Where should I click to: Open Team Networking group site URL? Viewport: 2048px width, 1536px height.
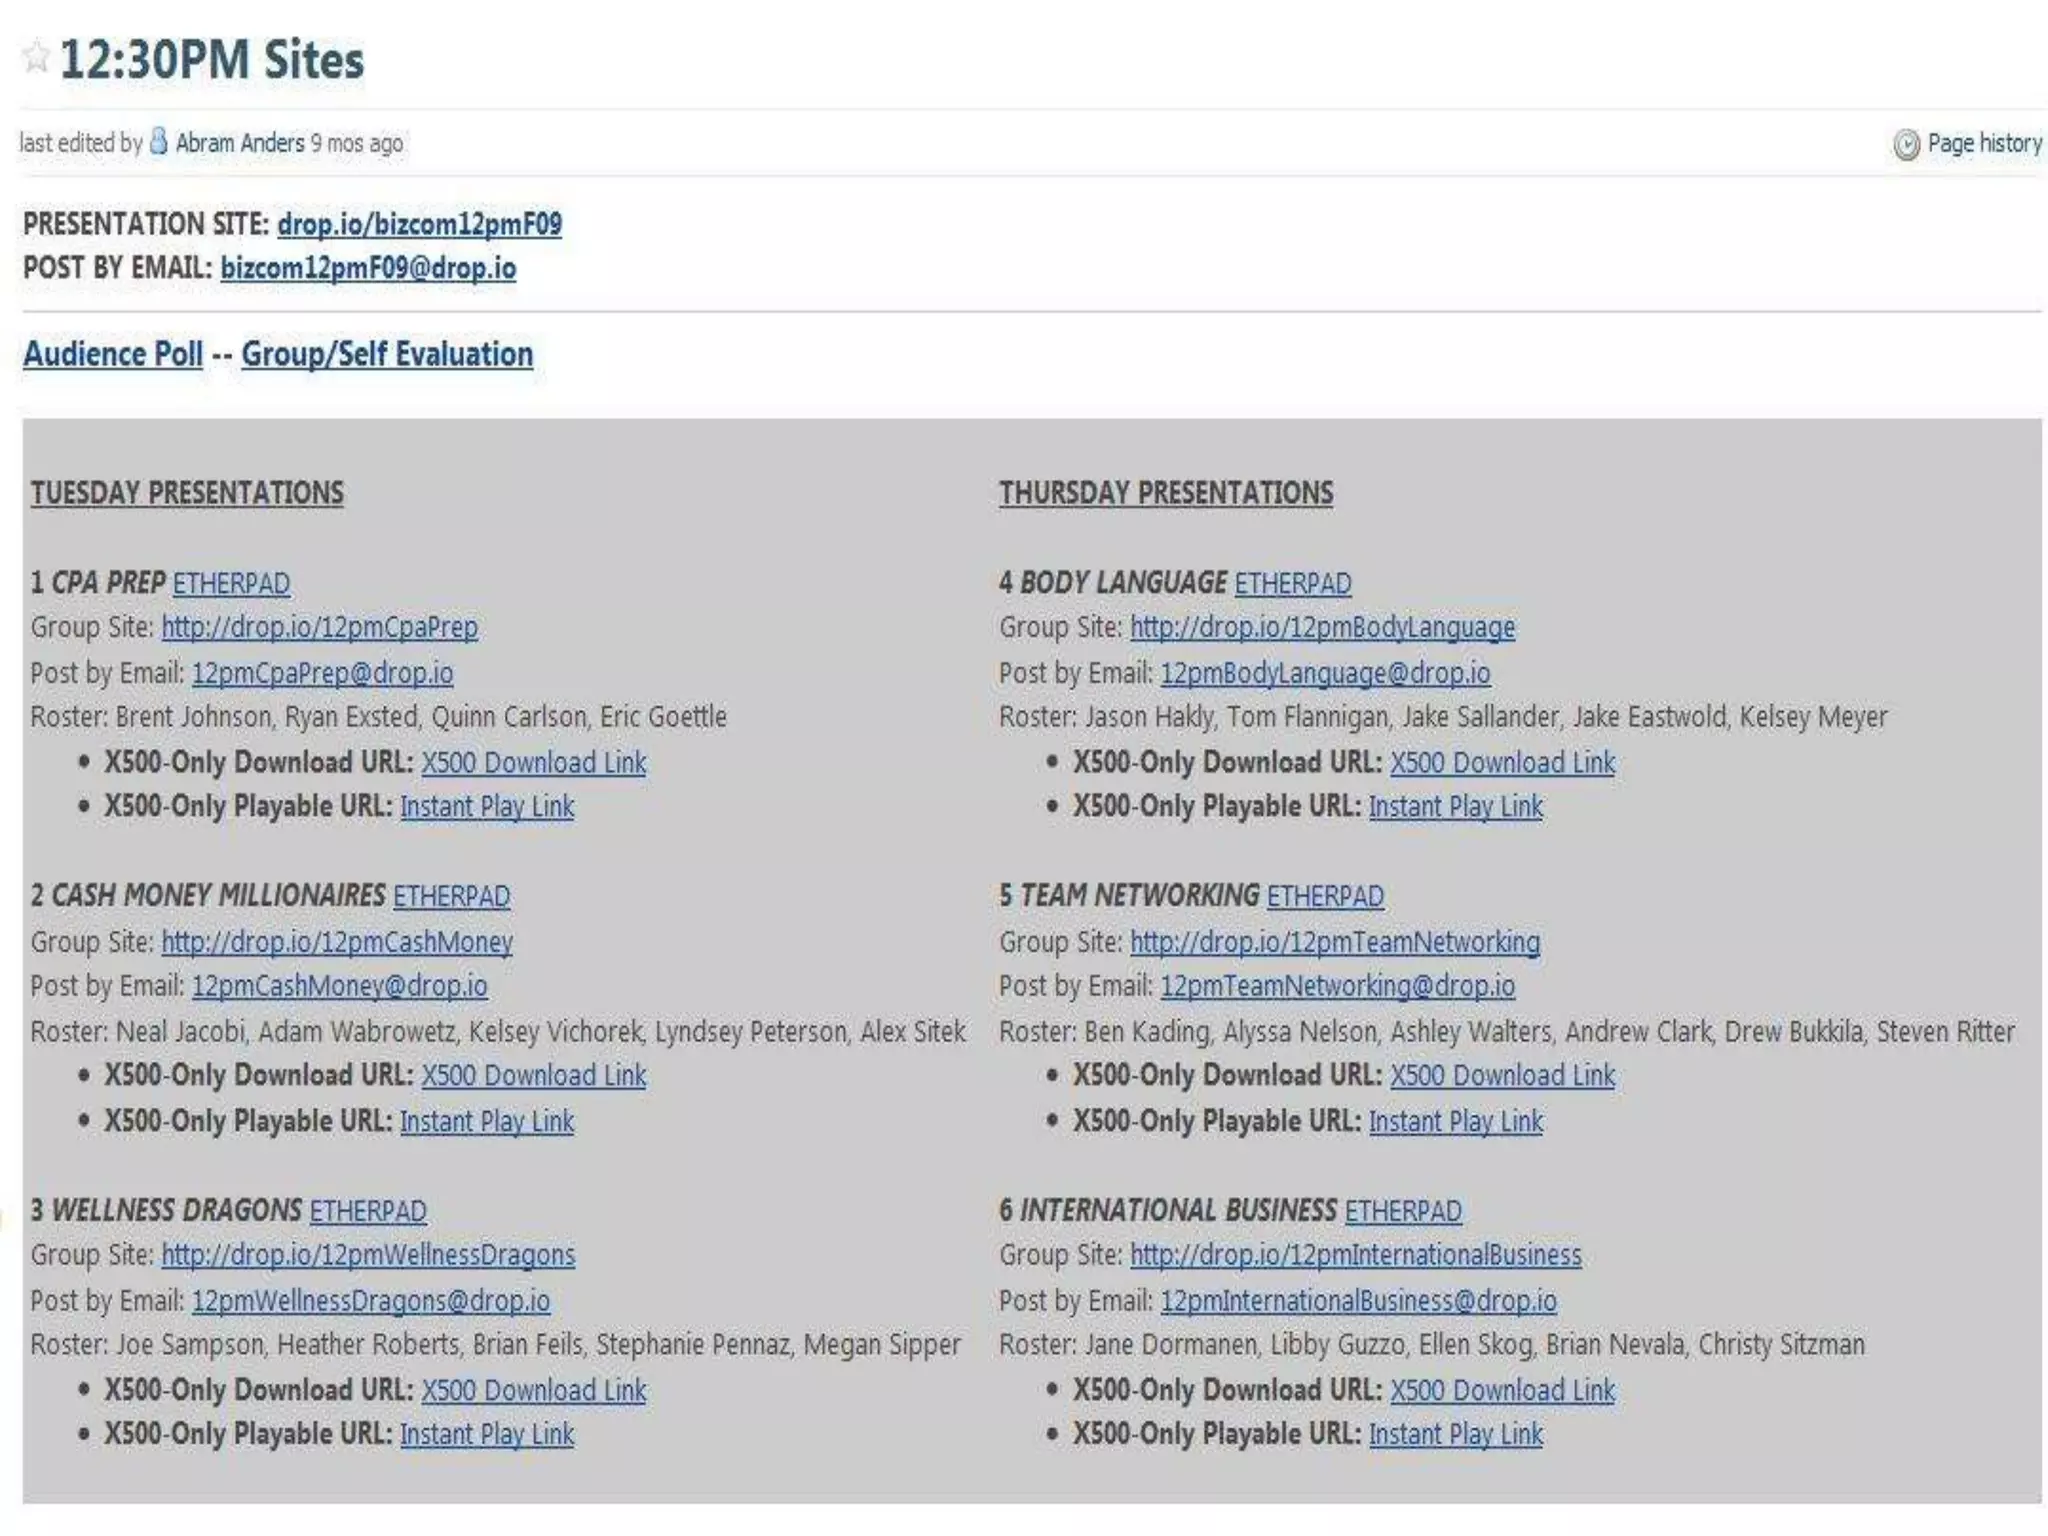(1334, 942)
